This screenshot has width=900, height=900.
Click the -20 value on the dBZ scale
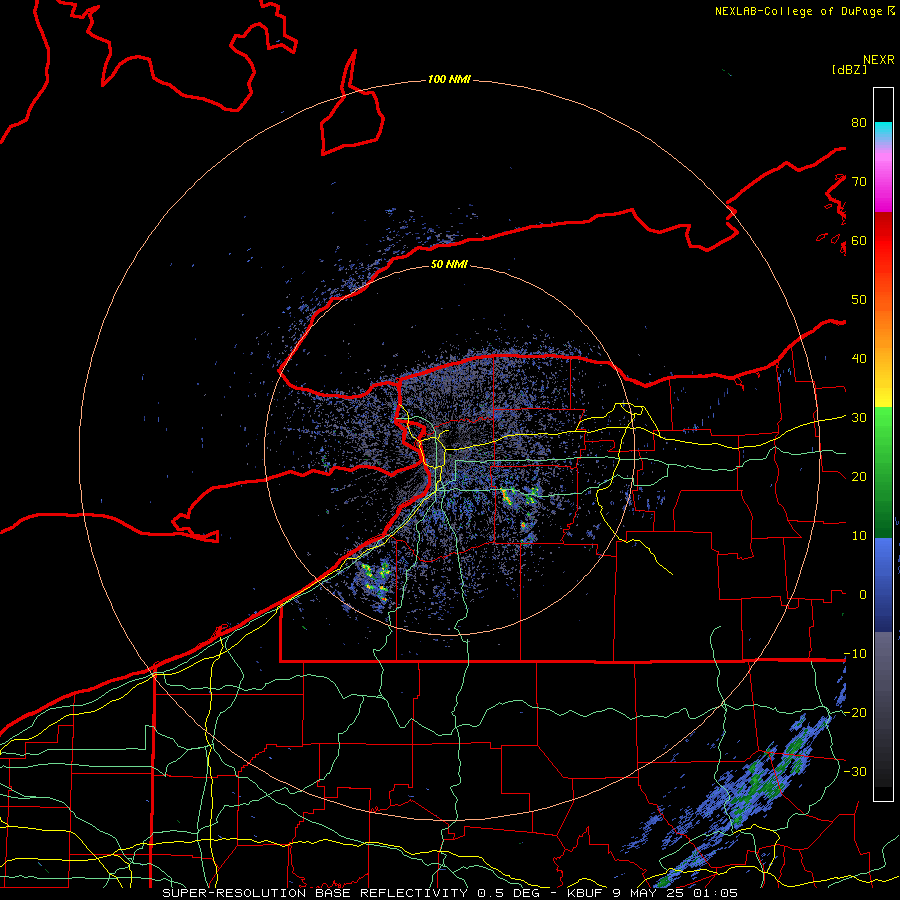click(855, 713)
